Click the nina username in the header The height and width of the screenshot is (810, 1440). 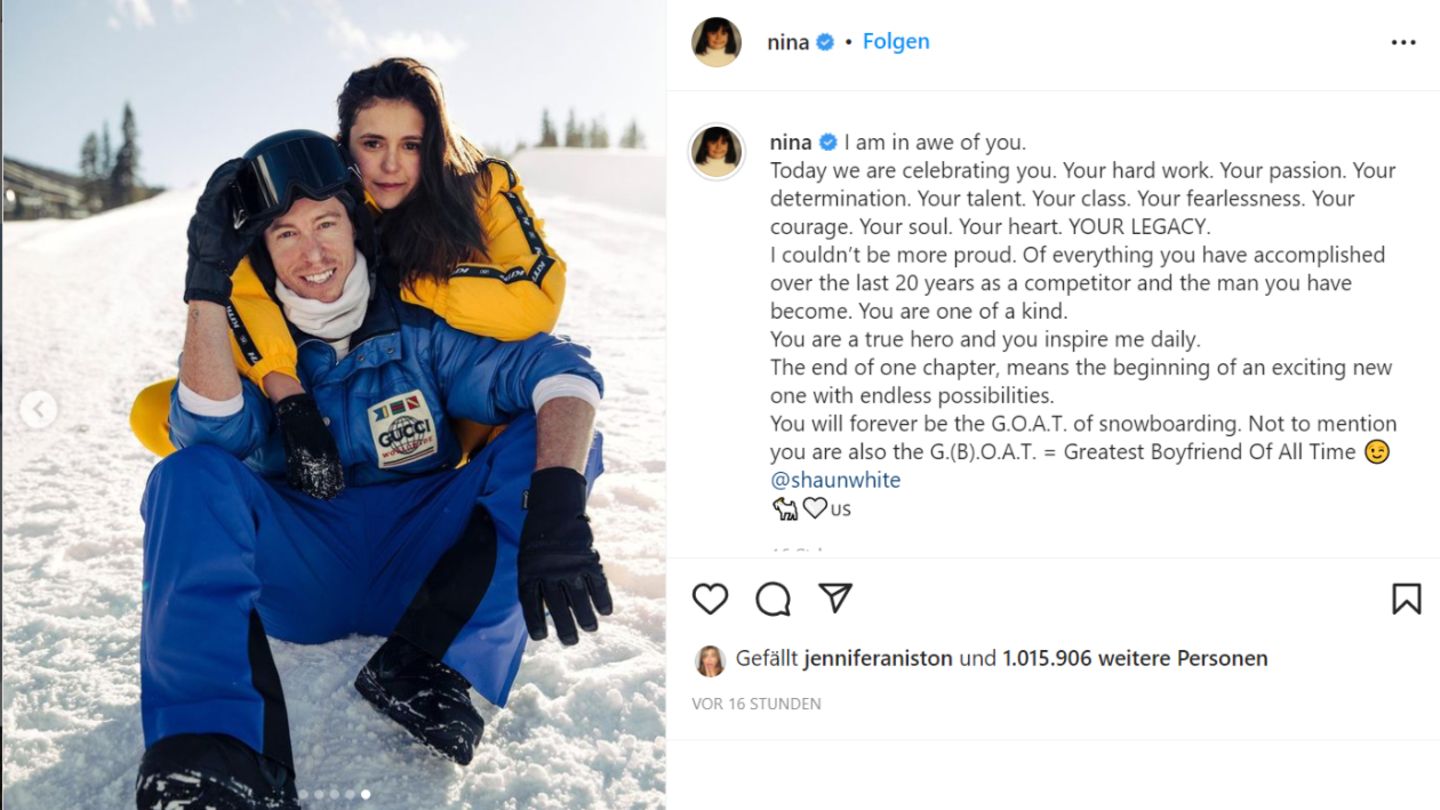(x=788, y=42)
